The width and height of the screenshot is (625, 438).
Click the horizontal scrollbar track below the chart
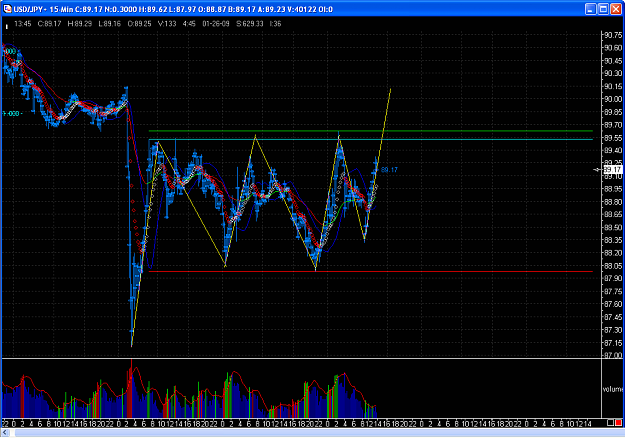click(x=319, y=433)
